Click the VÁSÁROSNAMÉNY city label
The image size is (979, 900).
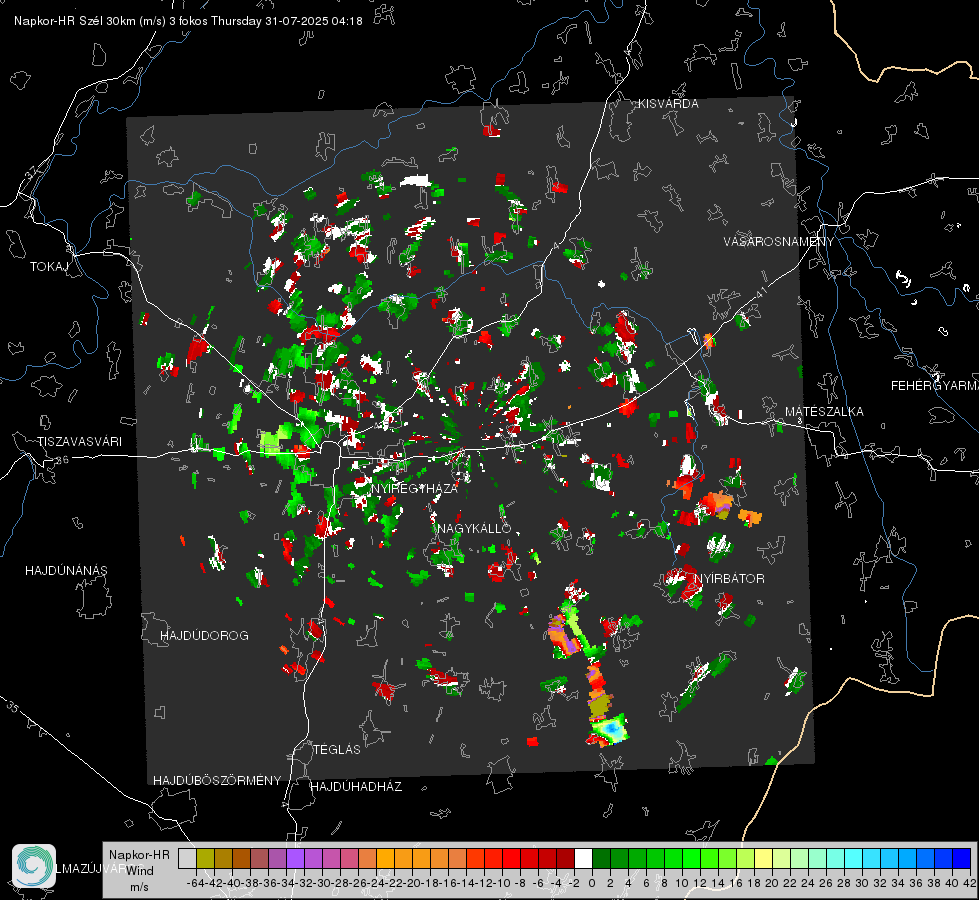[779, 242]
